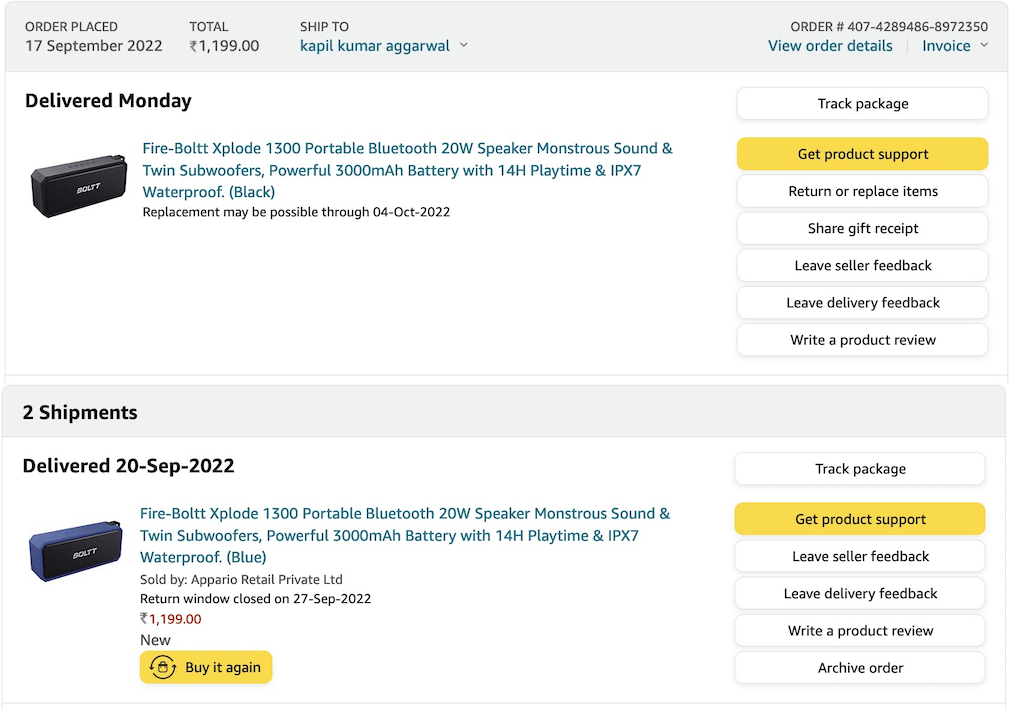Click the Invoice link

pos(946,46)
